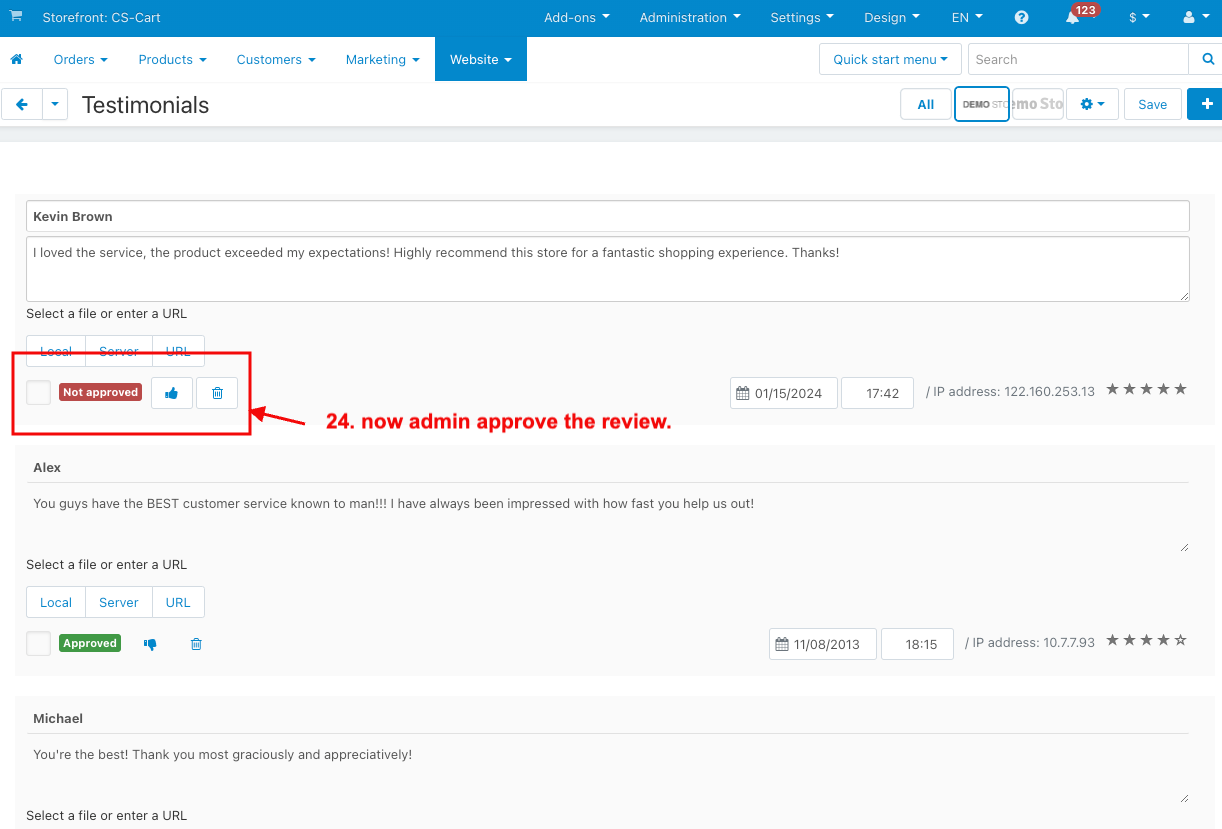
Task: Click the IP address 10.7.7.93 text
Action: point(1030,643)
